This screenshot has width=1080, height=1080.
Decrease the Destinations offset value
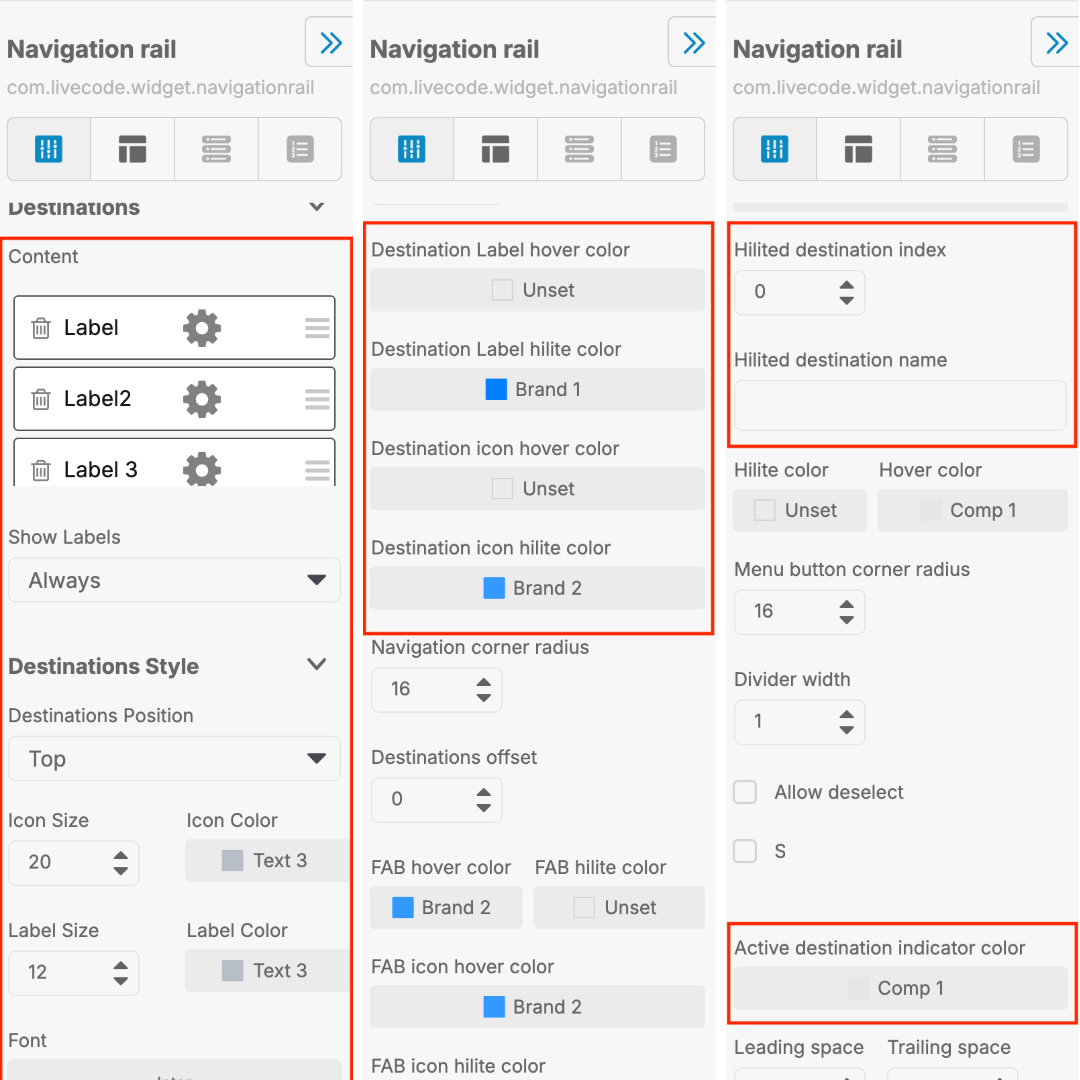click(x=484, y=807)
